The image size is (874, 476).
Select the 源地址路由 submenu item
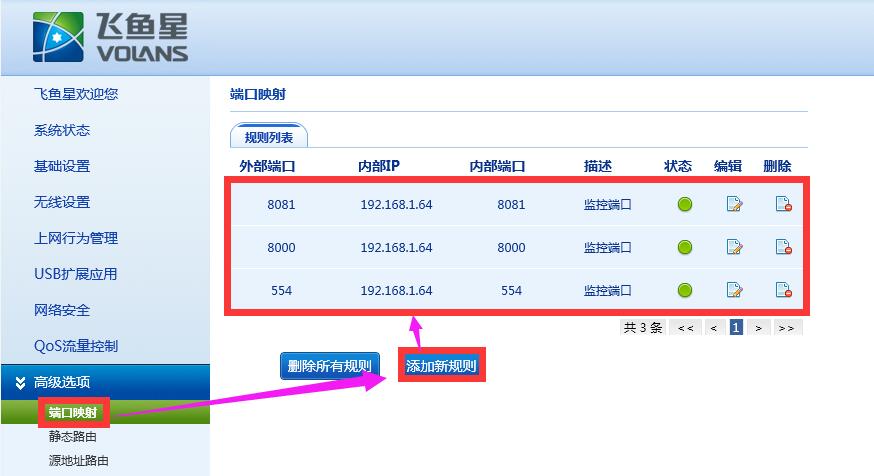[x=79, y=460]
